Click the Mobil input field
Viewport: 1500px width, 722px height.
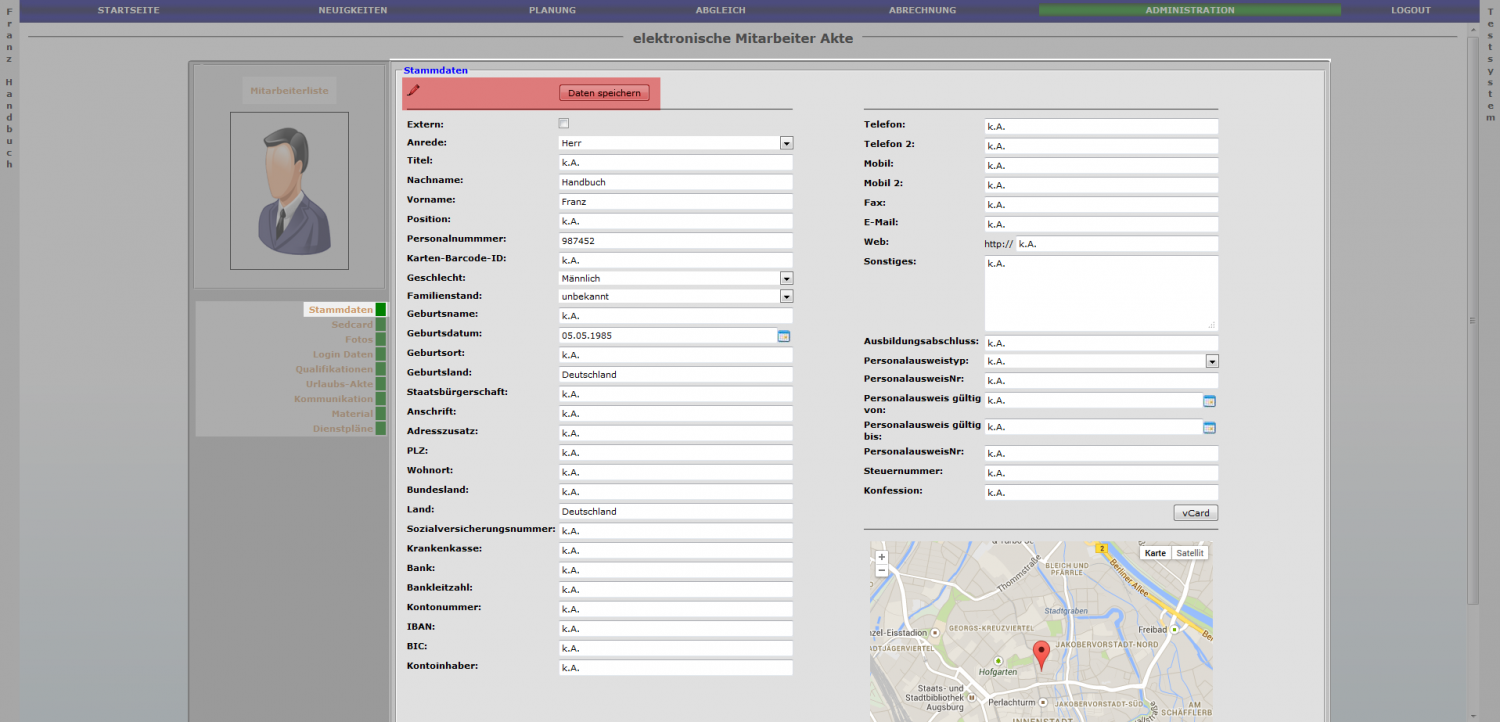point(1101,166)
